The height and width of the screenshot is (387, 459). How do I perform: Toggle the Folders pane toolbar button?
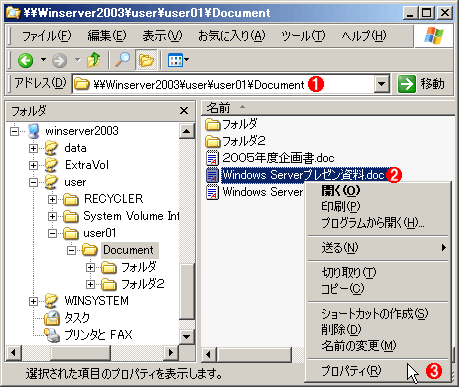pos(146,60)
